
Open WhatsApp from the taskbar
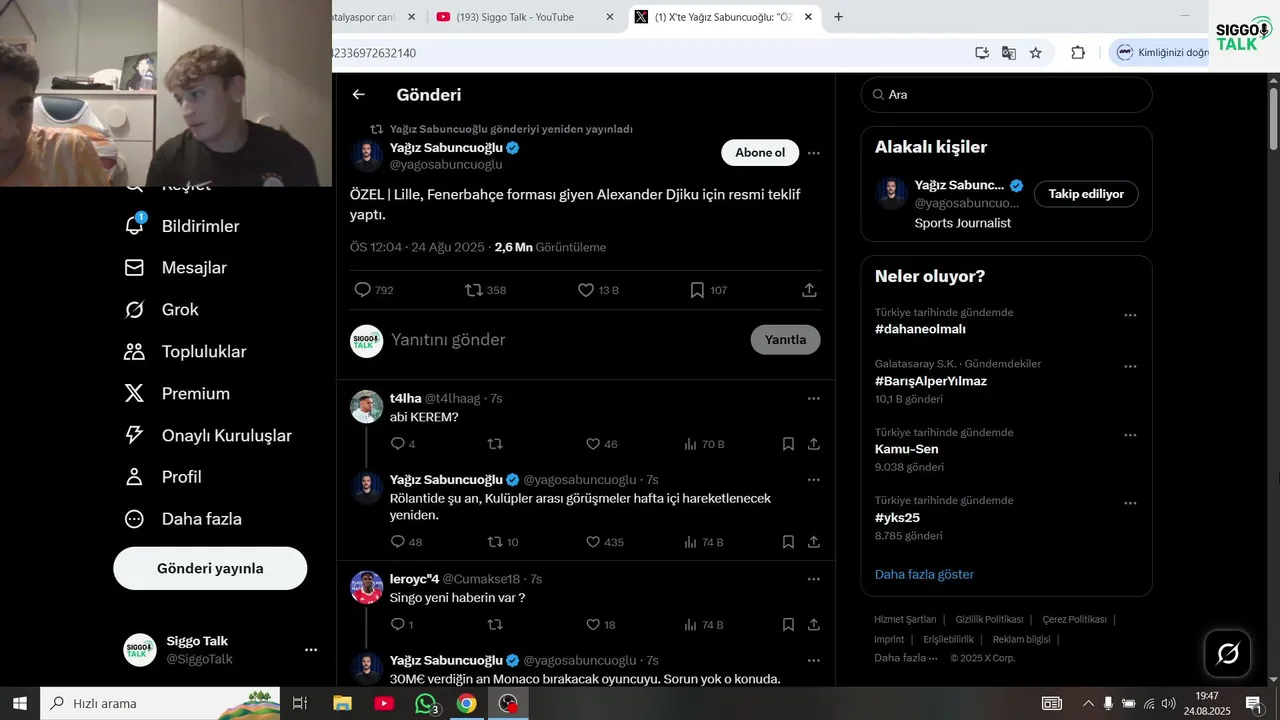(426, 703)
